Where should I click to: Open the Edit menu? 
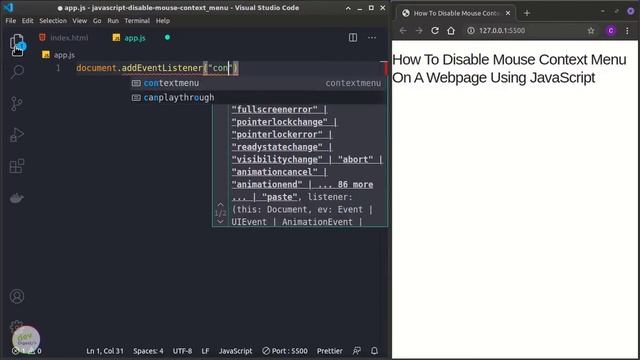pos(27,20)
